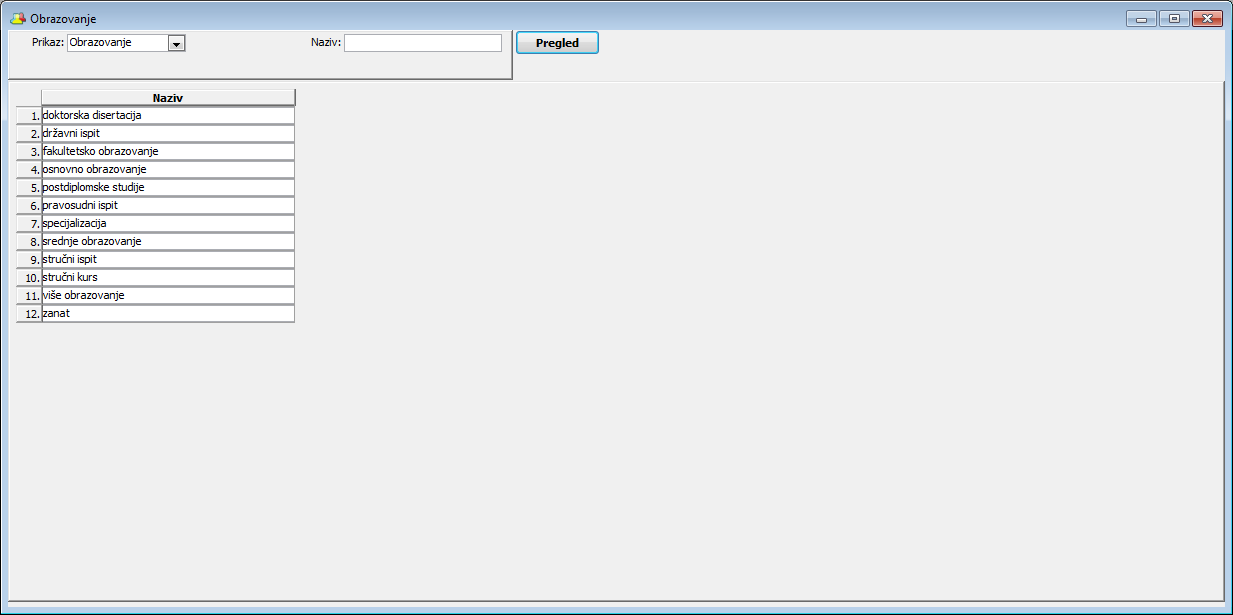This screenshot has height=615, width=1233.
Task: Select the row 'srednje obrazovanje'
Action: (x=168, y=241)
